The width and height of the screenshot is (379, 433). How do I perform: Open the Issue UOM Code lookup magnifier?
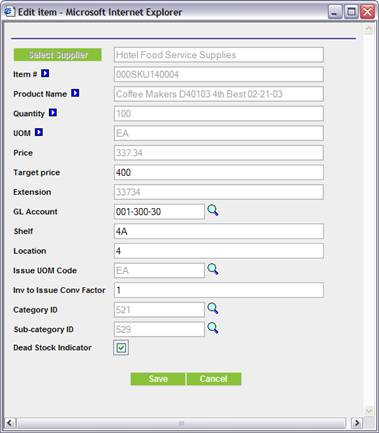213,269
